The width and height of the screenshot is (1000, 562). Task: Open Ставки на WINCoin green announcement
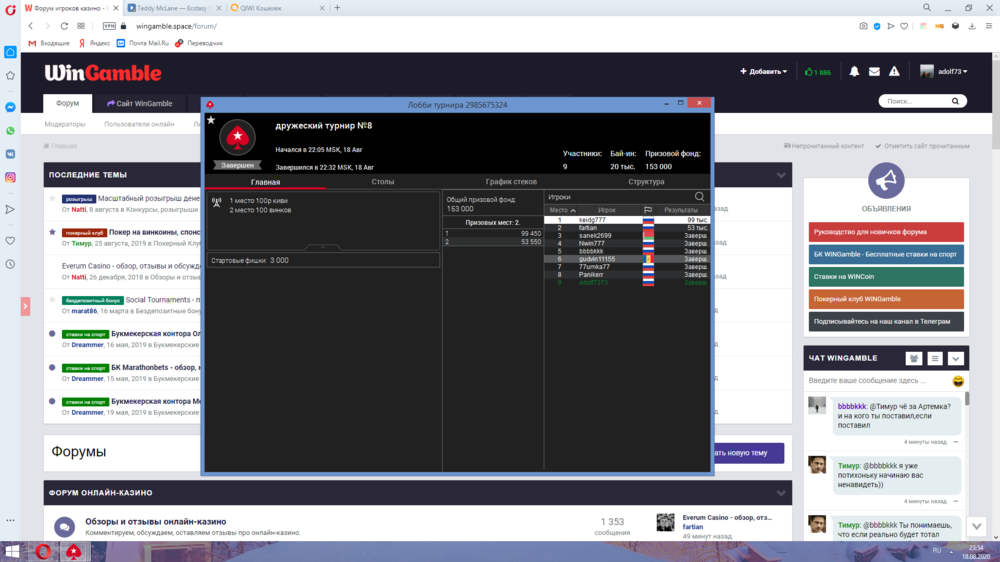pos(886,277)
